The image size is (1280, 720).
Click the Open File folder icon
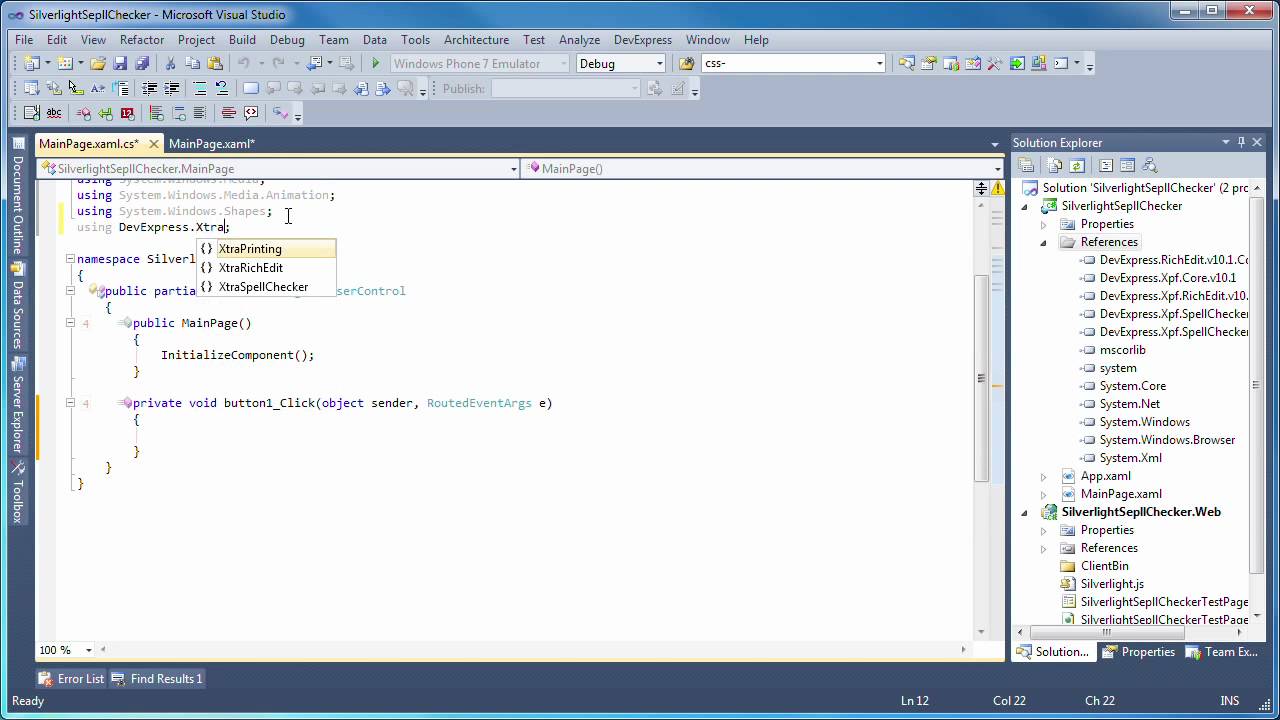(97, 63)
